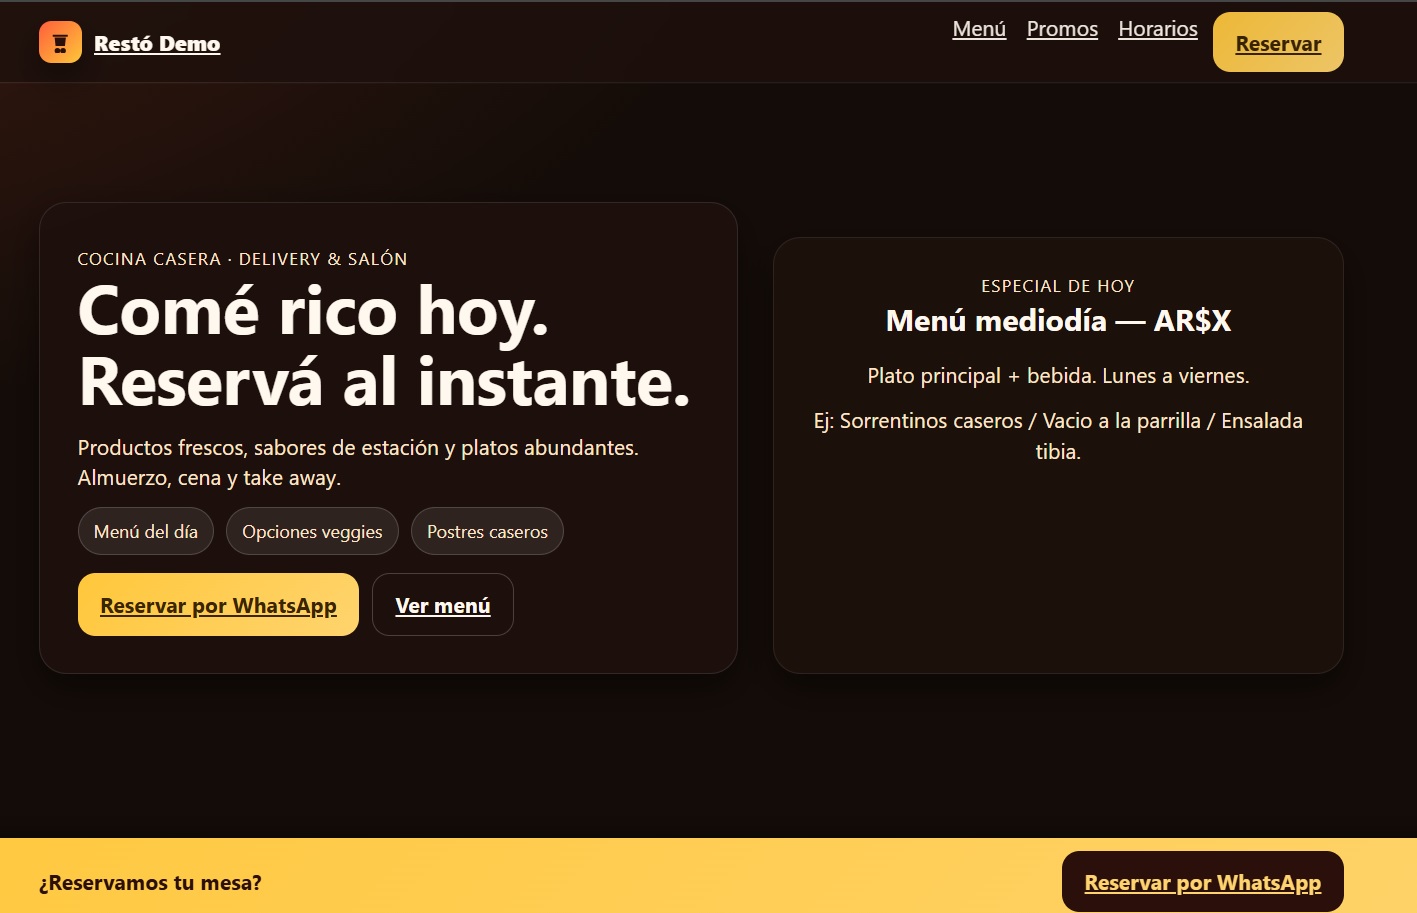Click the orange cup logo icon
Viewport: 1417px width, 913px height.
(x=60, y=42)
